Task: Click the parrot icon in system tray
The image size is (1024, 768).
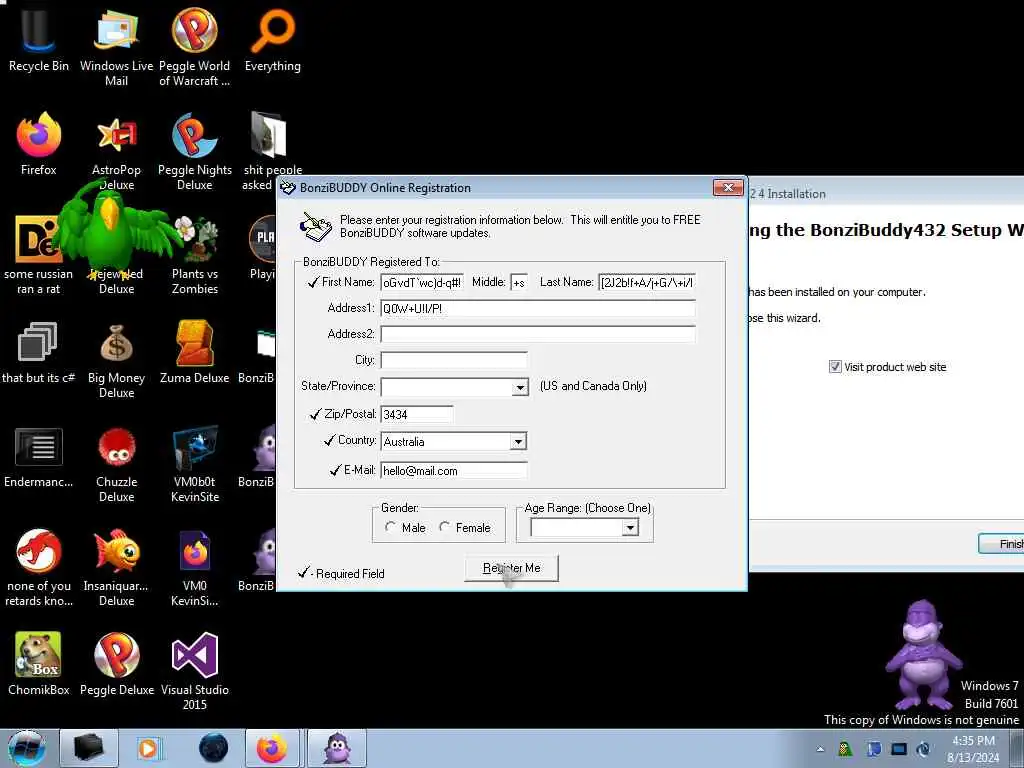Action: pyautogui.click(x=845, y=749)
